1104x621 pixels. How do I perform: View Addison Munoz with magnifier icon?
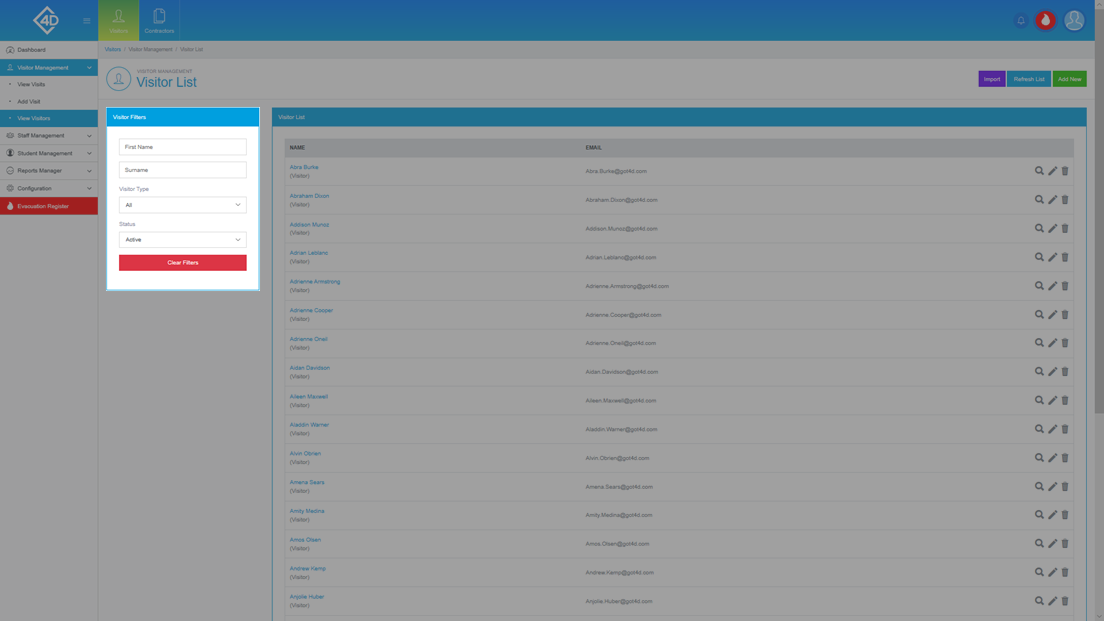[1039, 228]
